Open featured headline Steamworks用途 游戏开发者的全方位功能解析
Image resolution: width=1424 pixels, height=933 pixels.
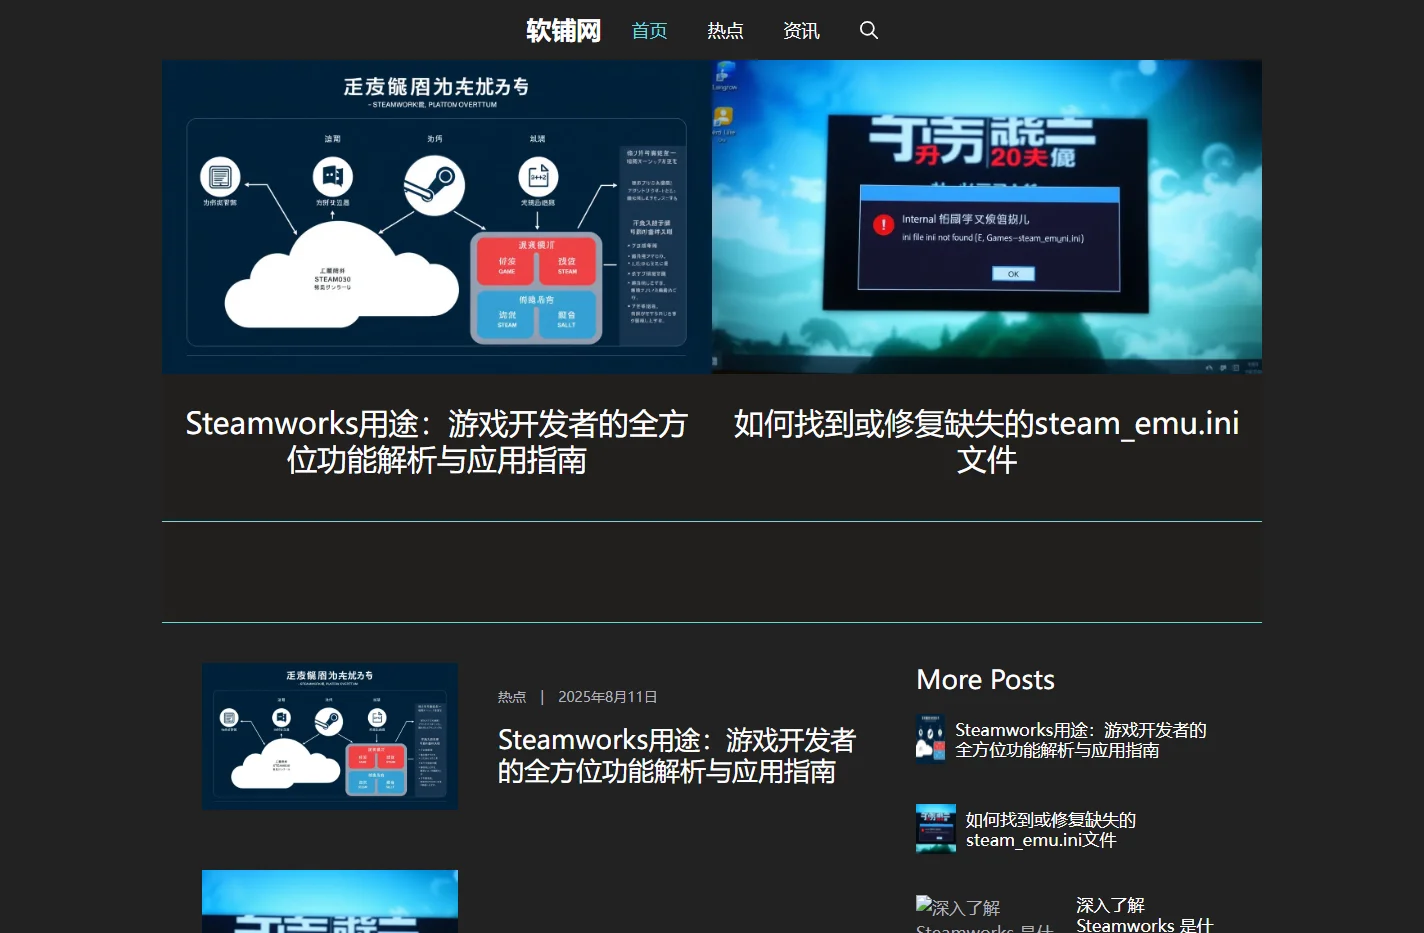pyautogui.click(x=437, y=442)
